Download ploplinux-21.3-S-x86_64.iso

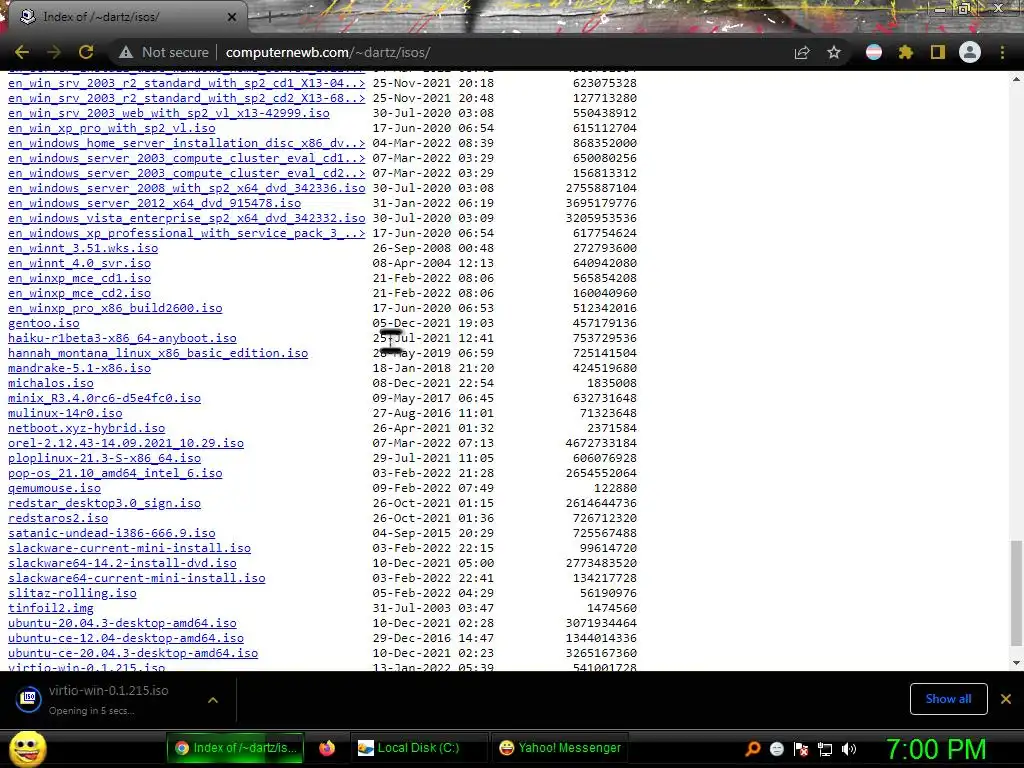pyautogui.click(x=104, y=458)
